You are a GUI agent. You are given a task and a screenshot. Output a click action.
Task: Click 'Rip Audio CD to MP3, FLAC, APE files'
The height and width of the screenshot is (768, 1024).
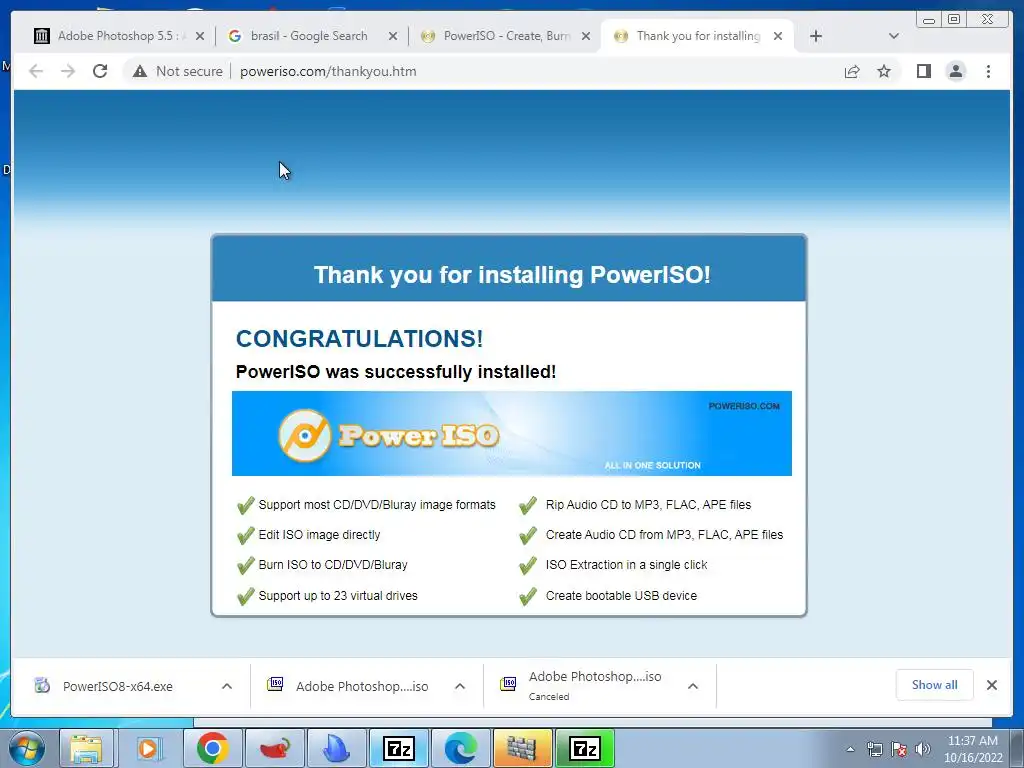[648, 505]
